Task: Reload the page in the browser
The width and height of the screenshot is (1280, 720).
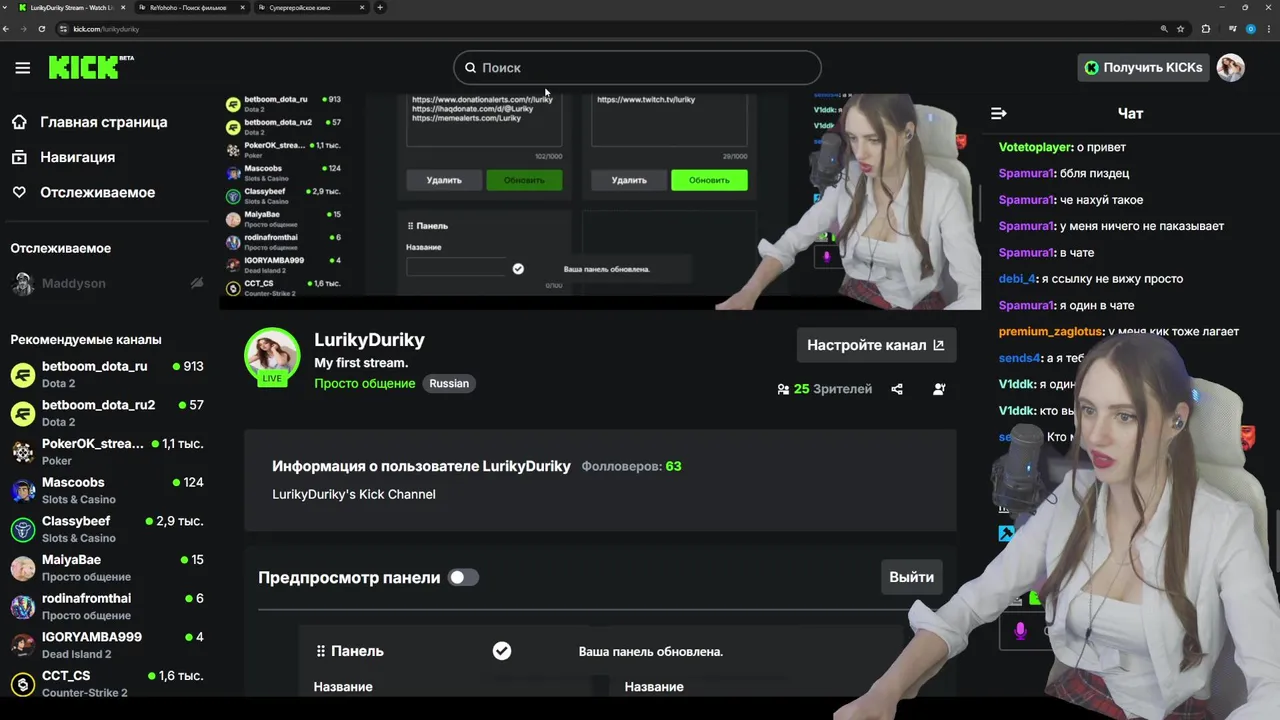Action: [x=41, y=29]
